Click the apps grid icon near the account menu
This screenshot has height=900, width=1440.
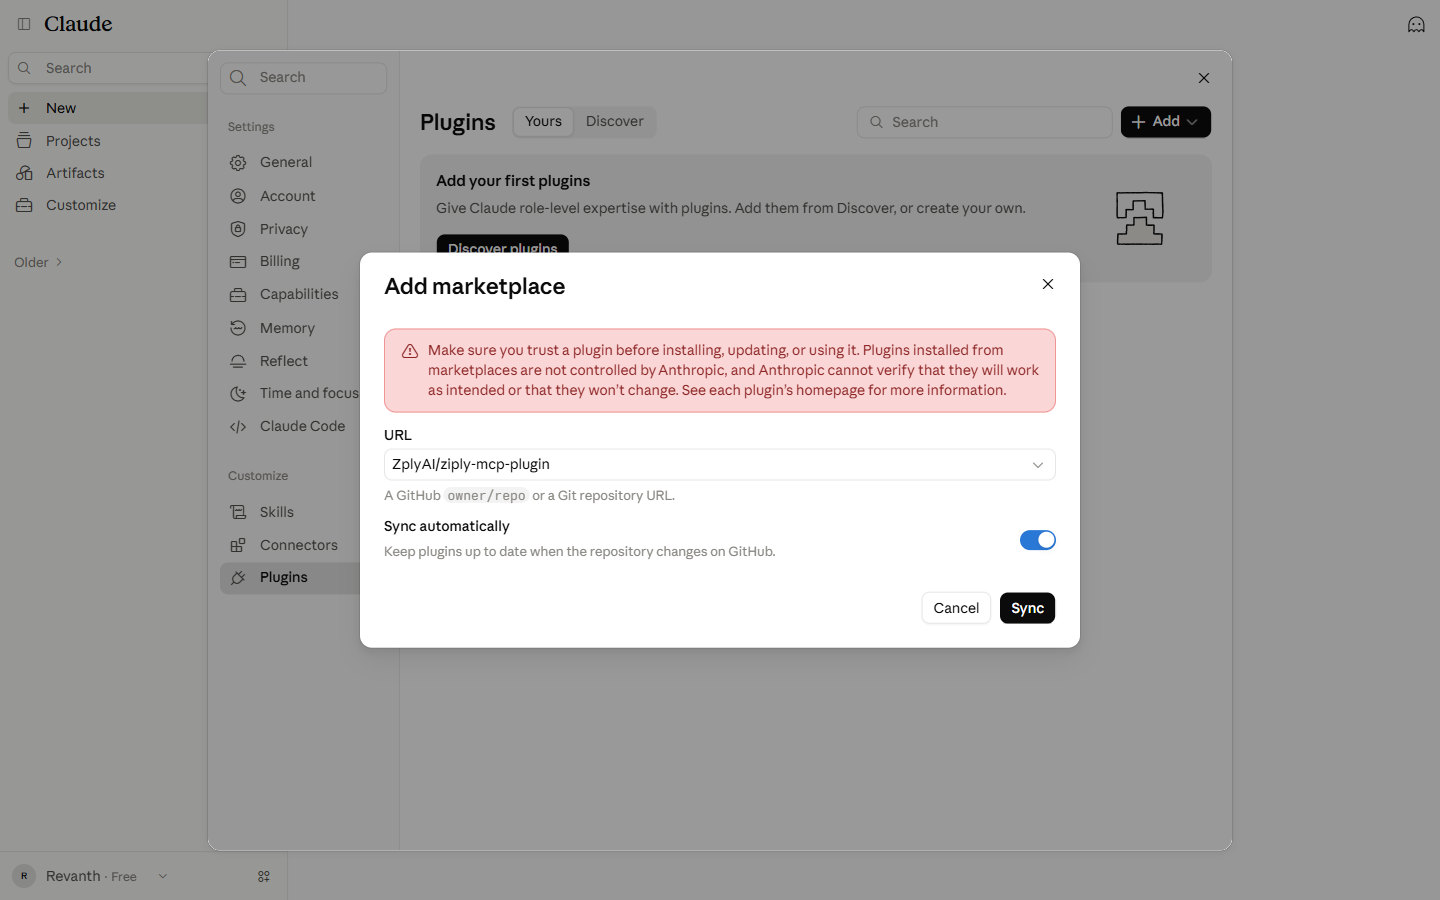(264, 876)
